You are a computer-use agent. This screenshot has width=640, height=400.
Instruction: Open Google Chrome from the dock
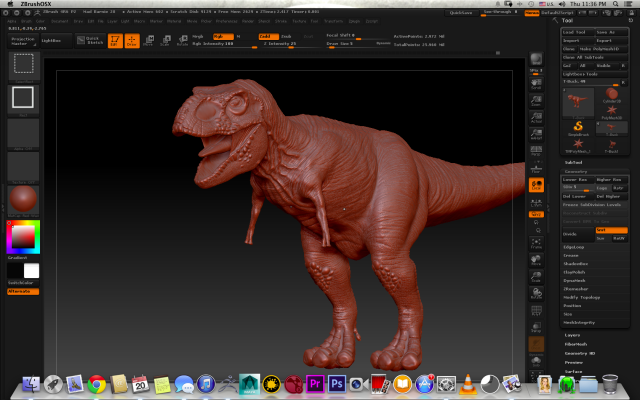click(x=97, y=384)
